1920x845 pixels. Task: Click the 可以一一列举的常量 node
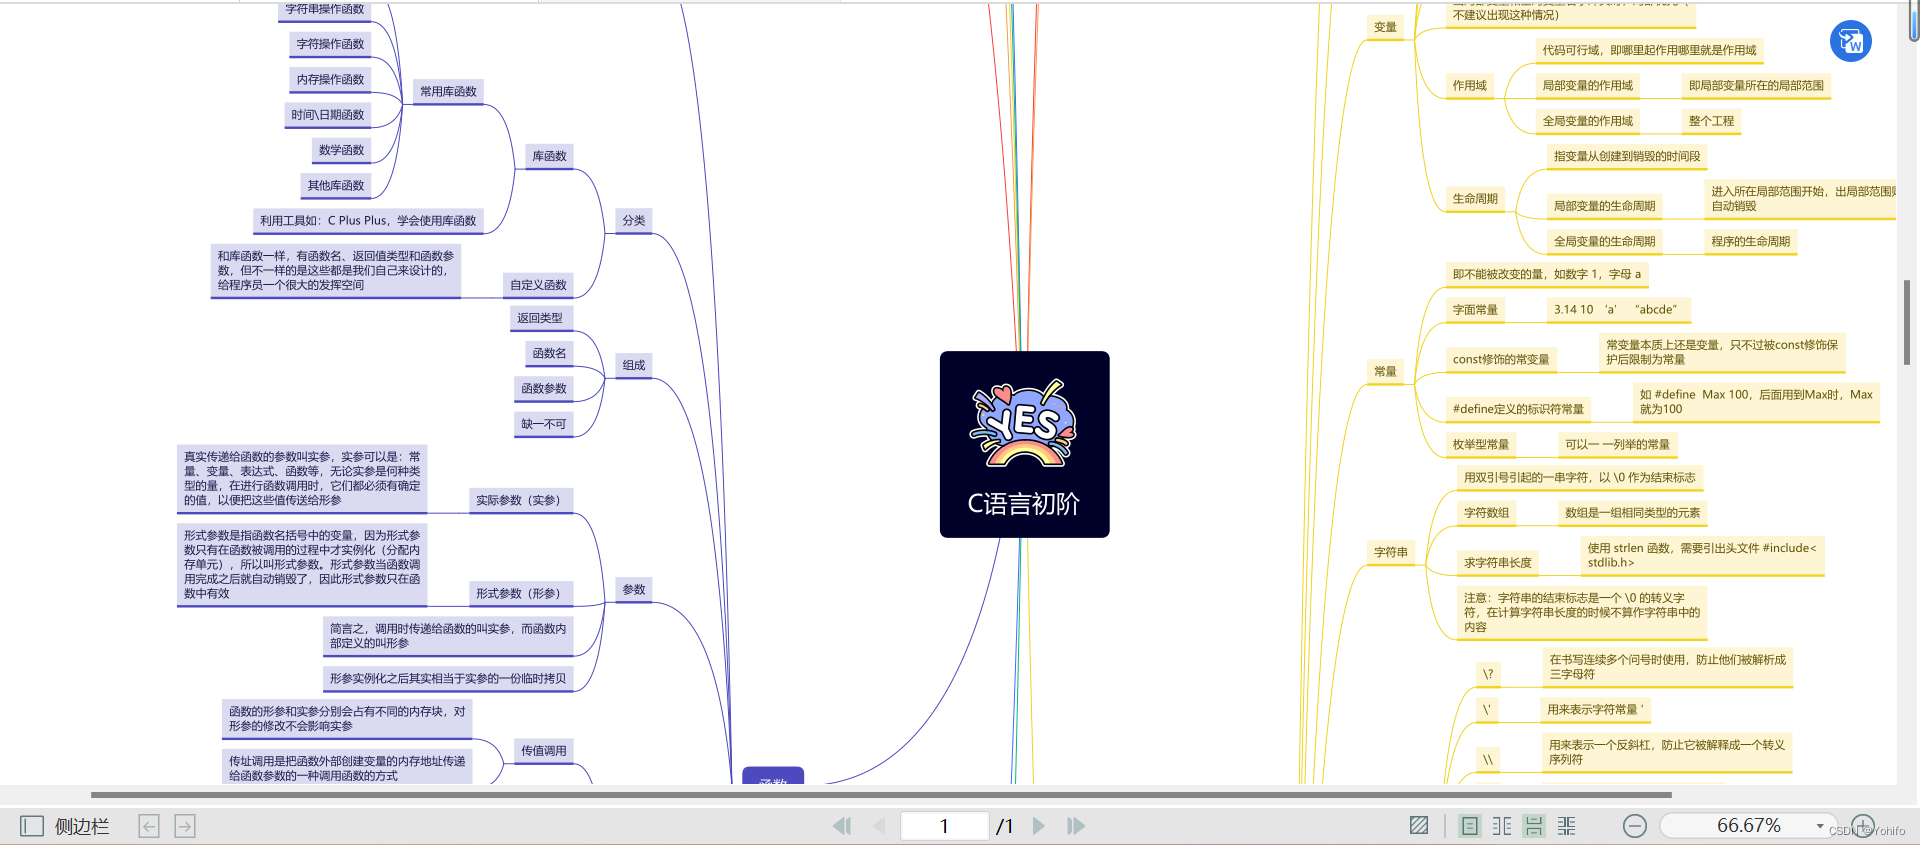(x=1618, y=445)
